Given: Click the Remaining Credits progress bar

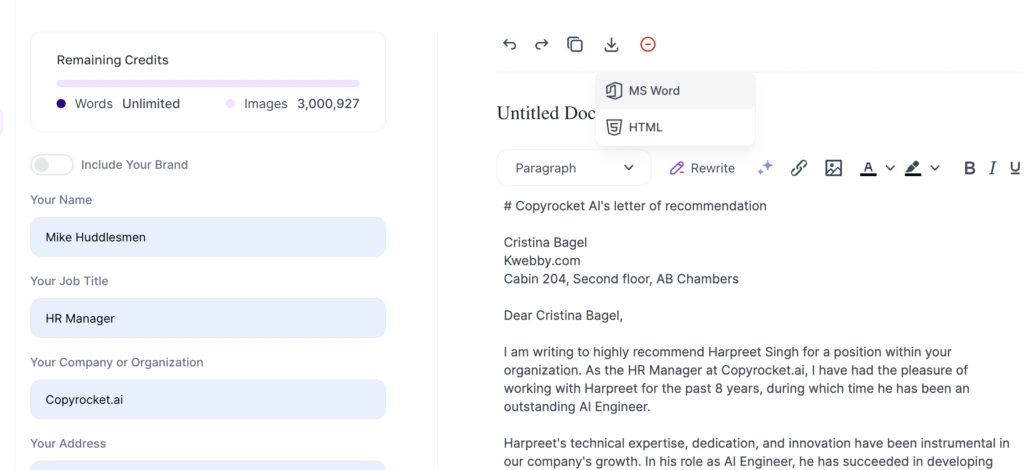Looking at the screenshot, I should (208, 83).
